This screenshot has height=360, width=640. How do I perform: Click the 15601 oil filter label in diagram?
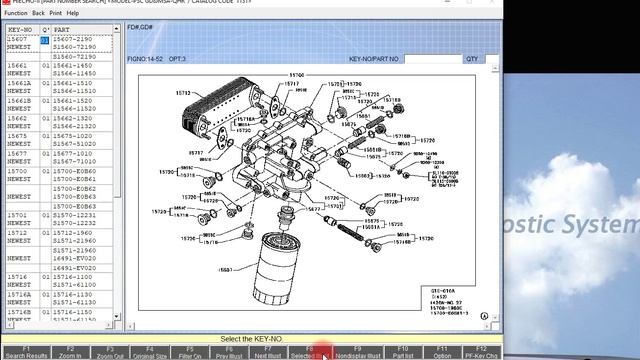(x=225, y=270)
